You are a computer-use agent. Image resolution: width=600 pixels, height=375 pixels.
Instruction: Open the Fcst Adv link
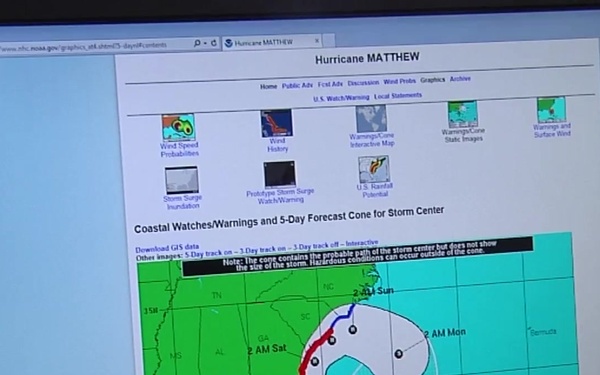coord(330,84)
